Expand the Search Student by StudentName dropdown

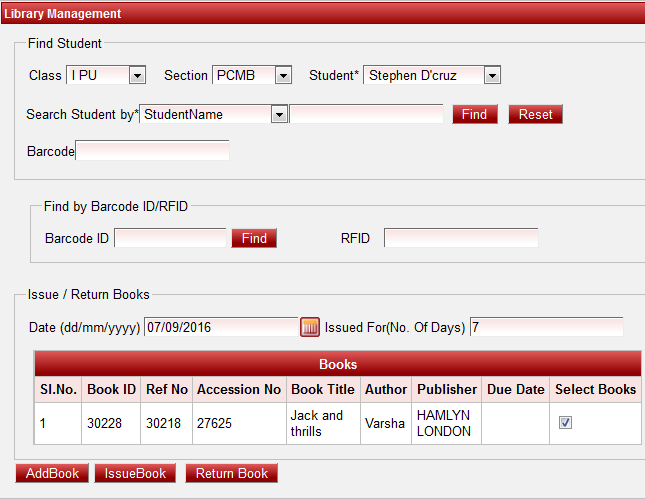coord(214,114)
